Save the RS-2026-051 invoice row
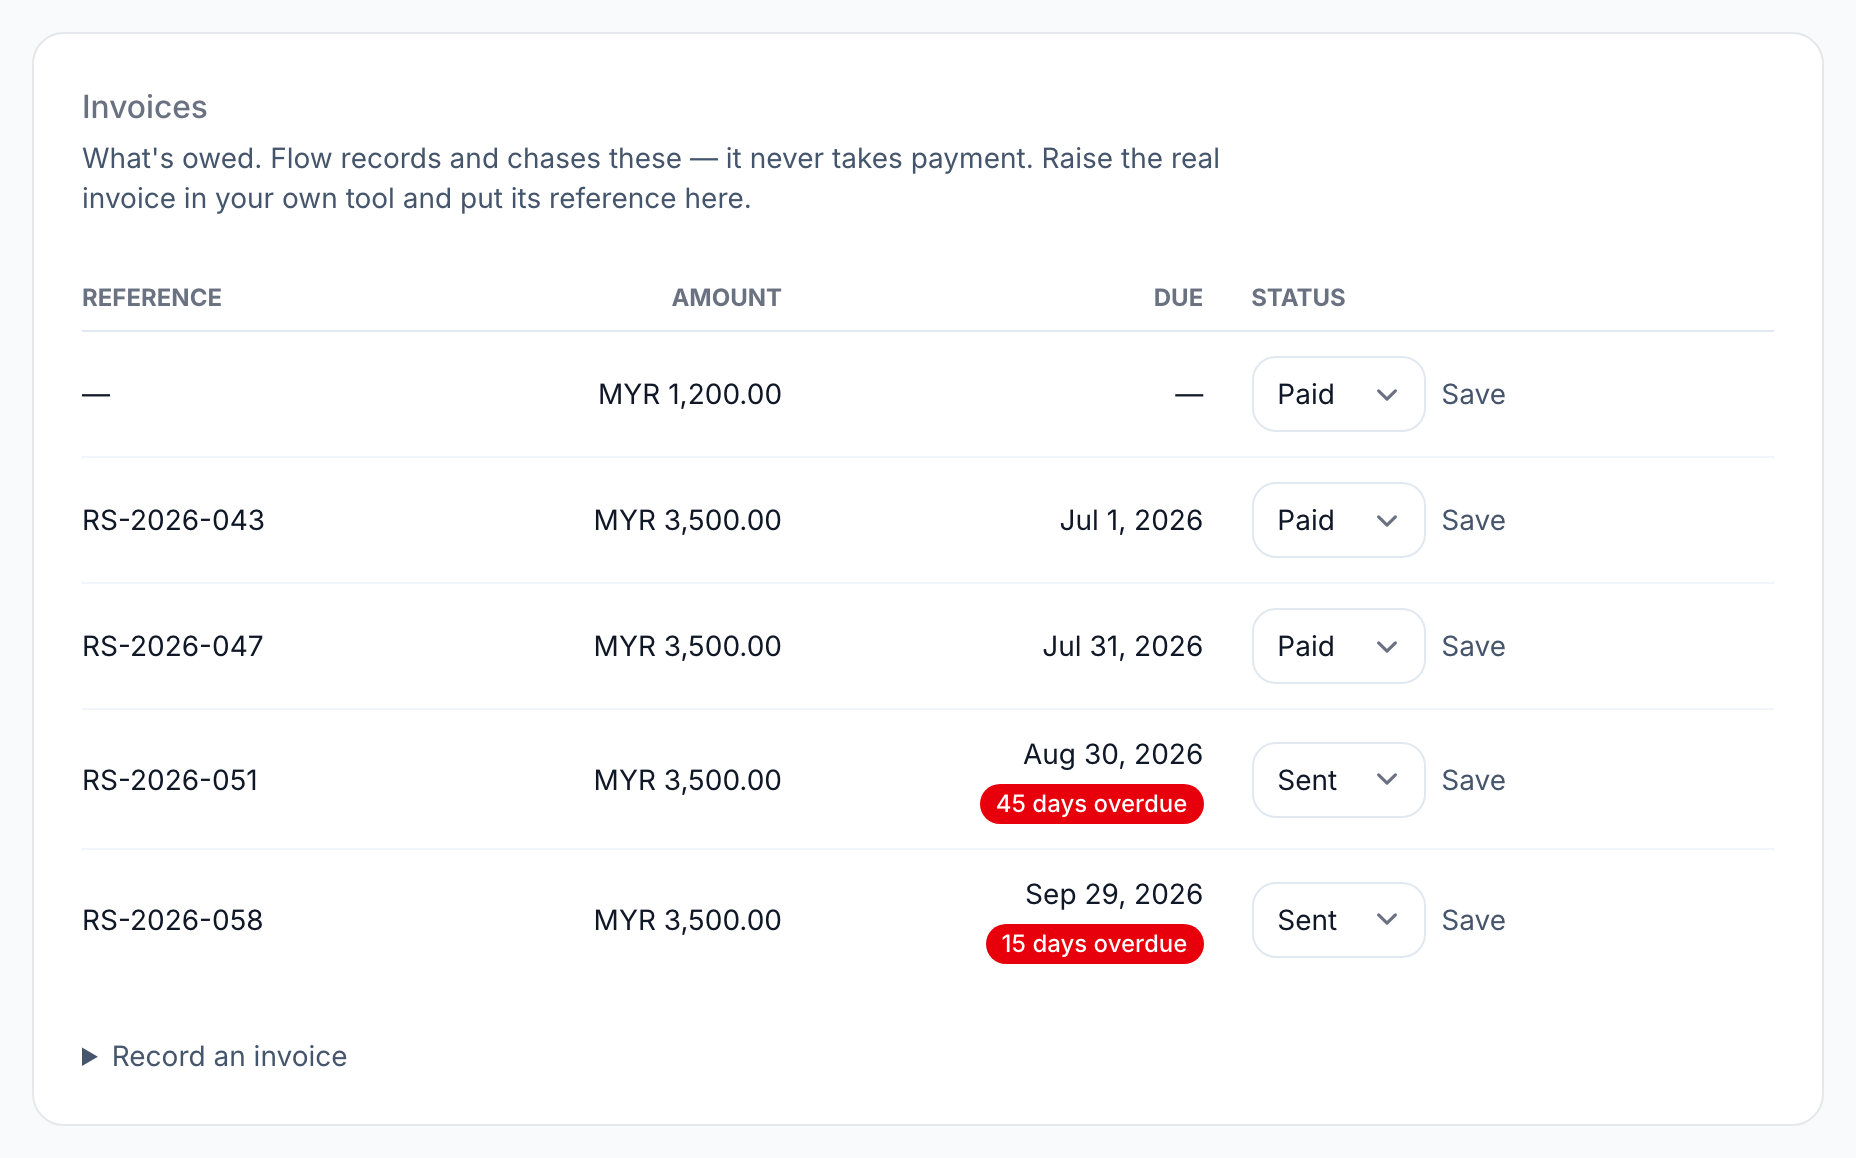The width and height of the screenshot is (1856, 1158). [x=1473, y=780]
